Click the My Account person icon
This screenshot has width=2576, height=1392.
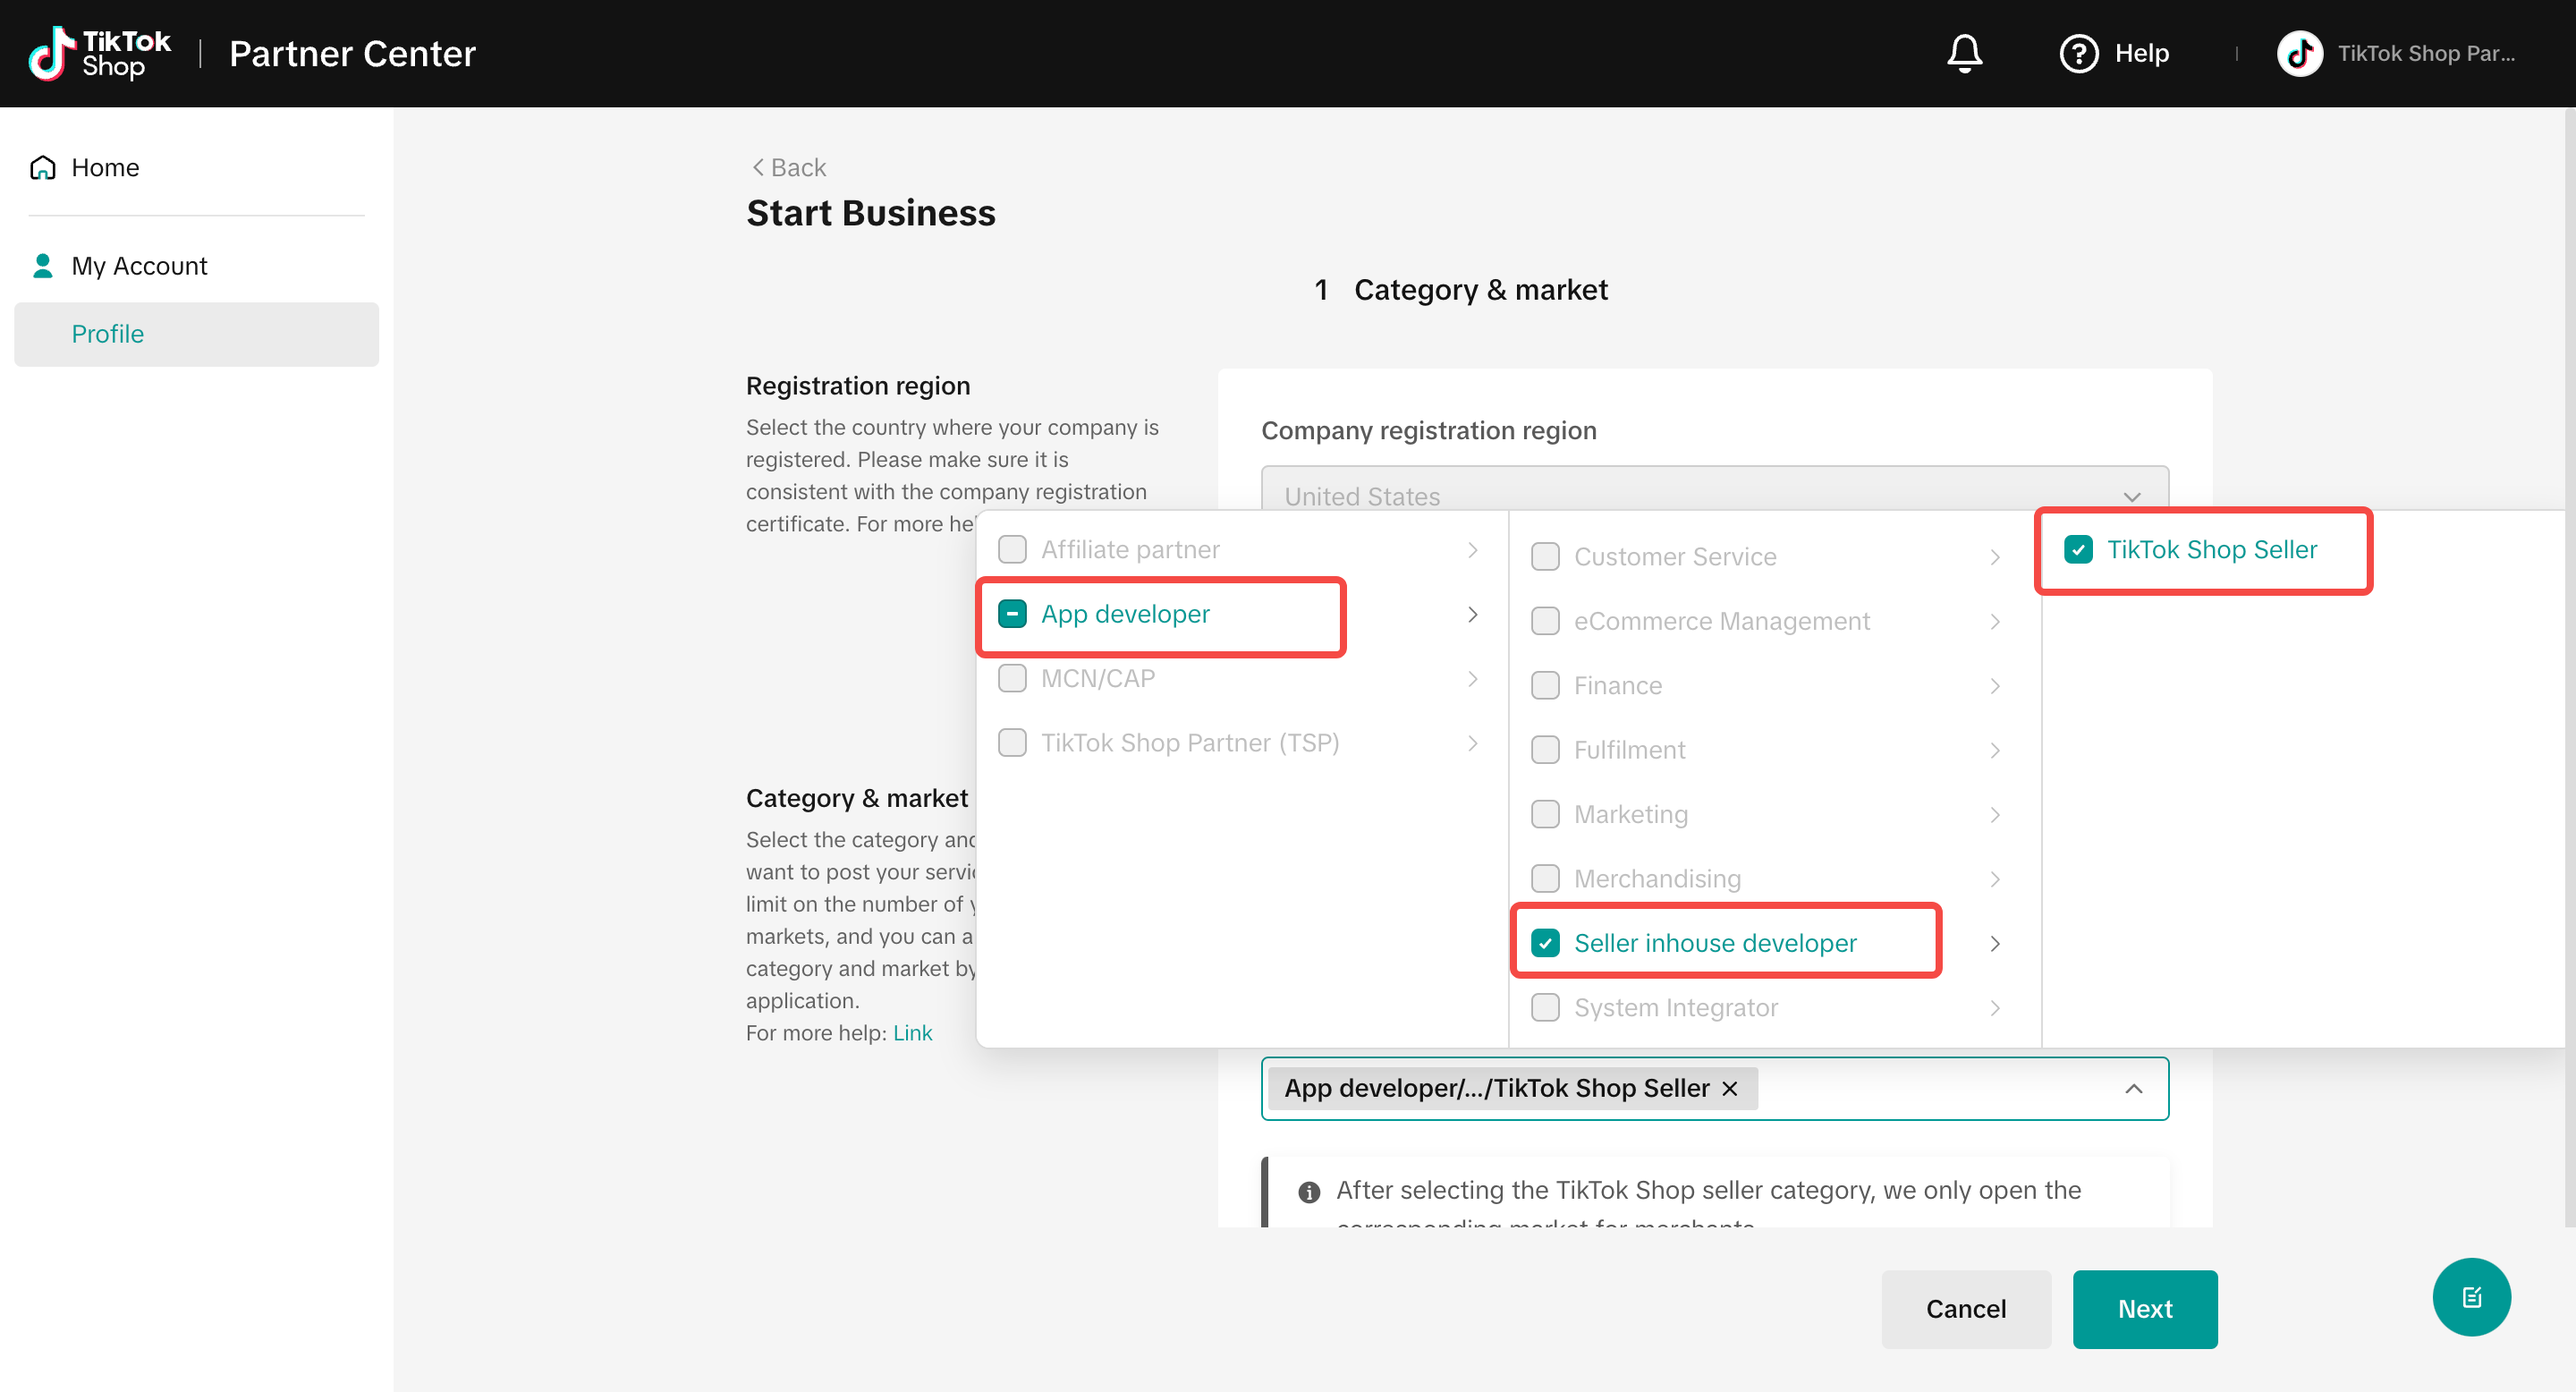(x=43, y=266)
